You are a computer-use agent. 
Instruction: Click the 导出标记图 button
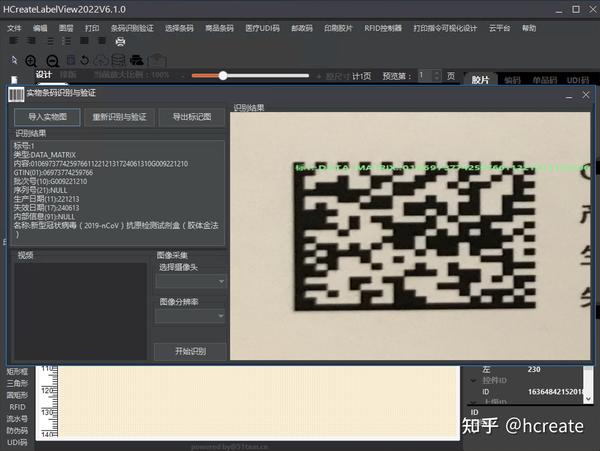(192, 117)
